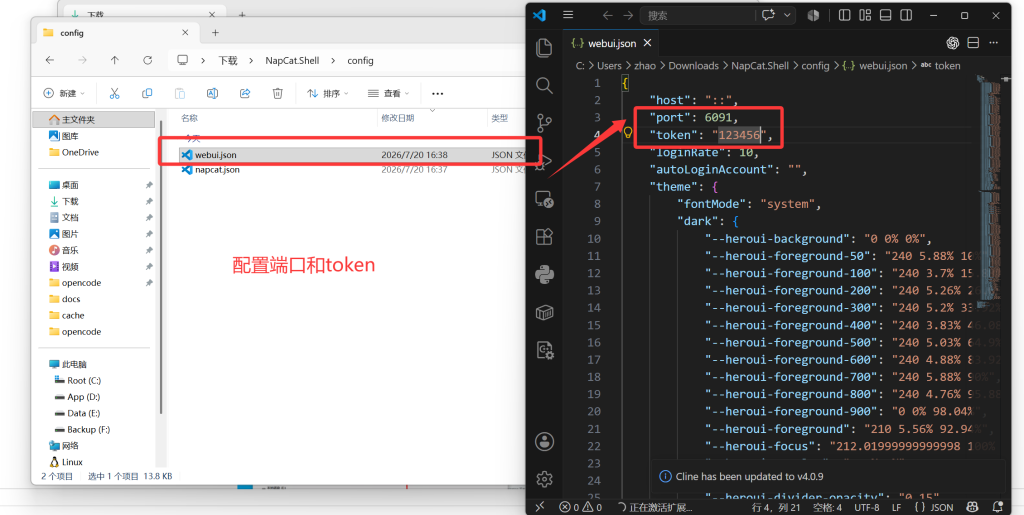Screen dimensions: 1024x515
Task: Open the Remote Explorer view in activity bar
Action: pos(544,198)
